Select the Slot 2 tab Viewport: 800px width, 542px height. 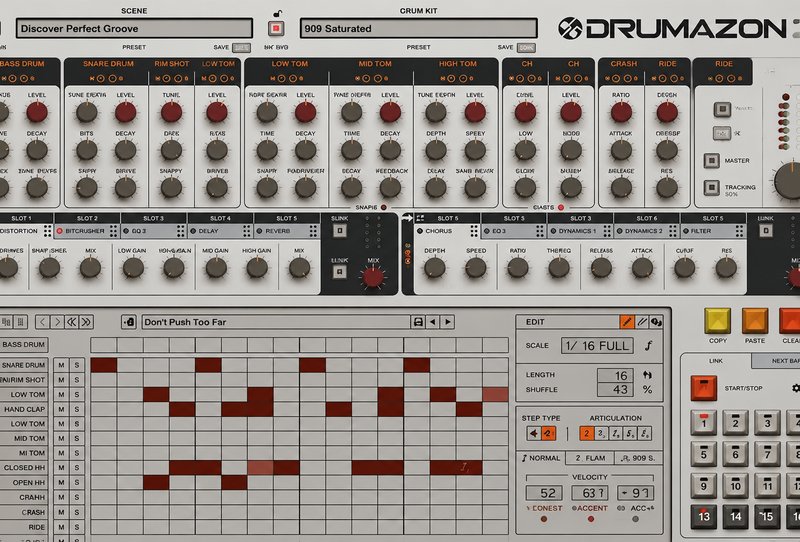coord(87,218)
